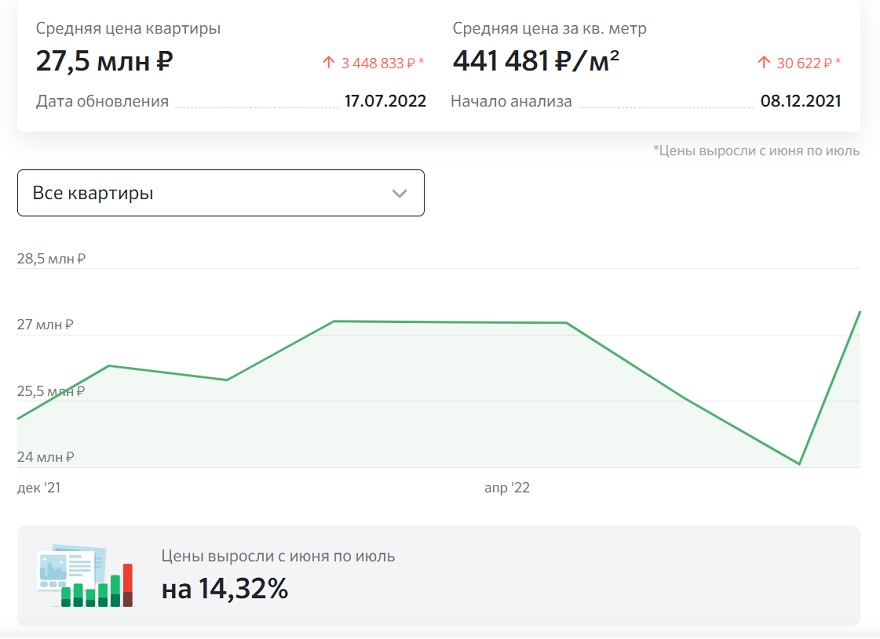Click the 'Средняя цена за кв. метр' heading
This screenshot has width=880, height=639.
549,29
